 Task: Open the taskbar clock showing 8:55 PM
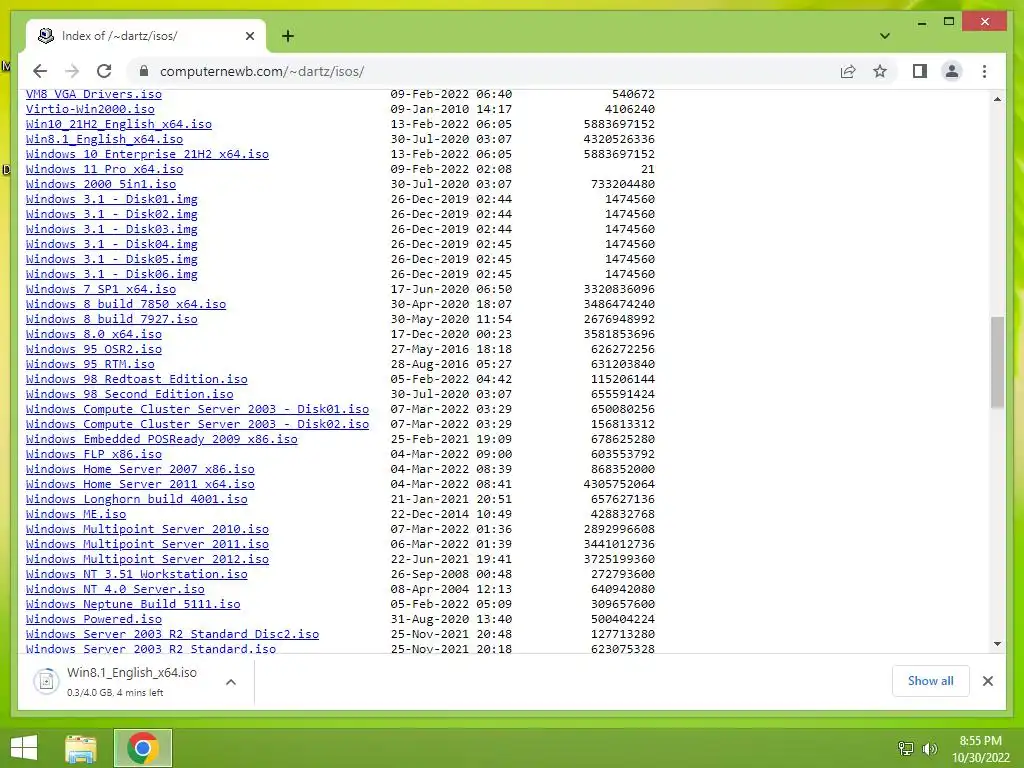[981, 749]
